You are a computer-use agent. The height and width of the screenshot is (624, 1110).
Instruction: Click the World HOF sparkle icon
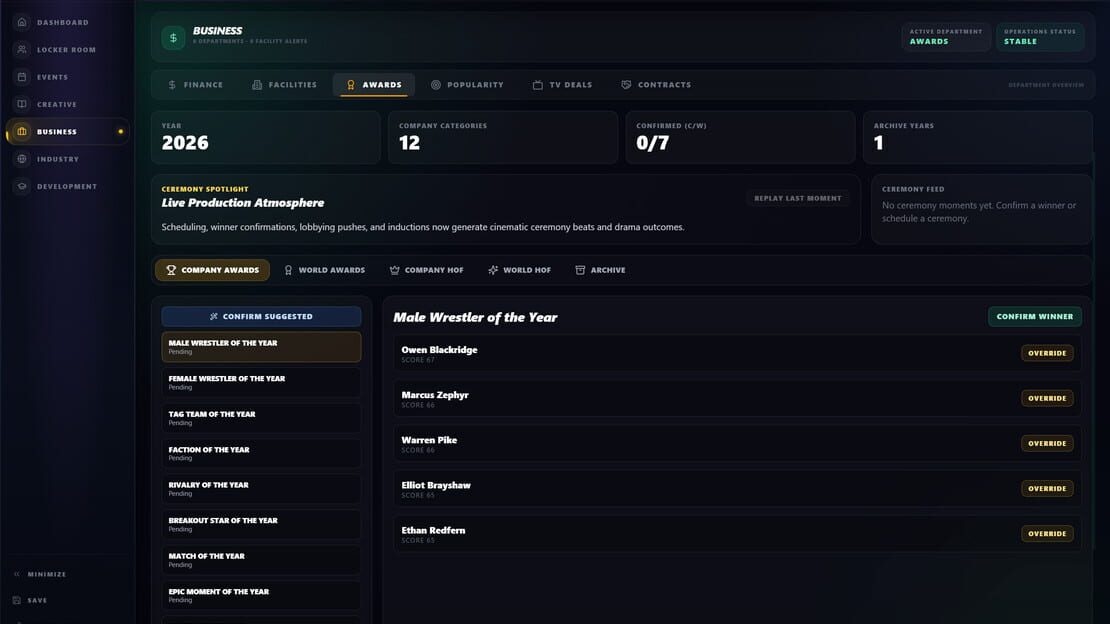coord(493,270)
